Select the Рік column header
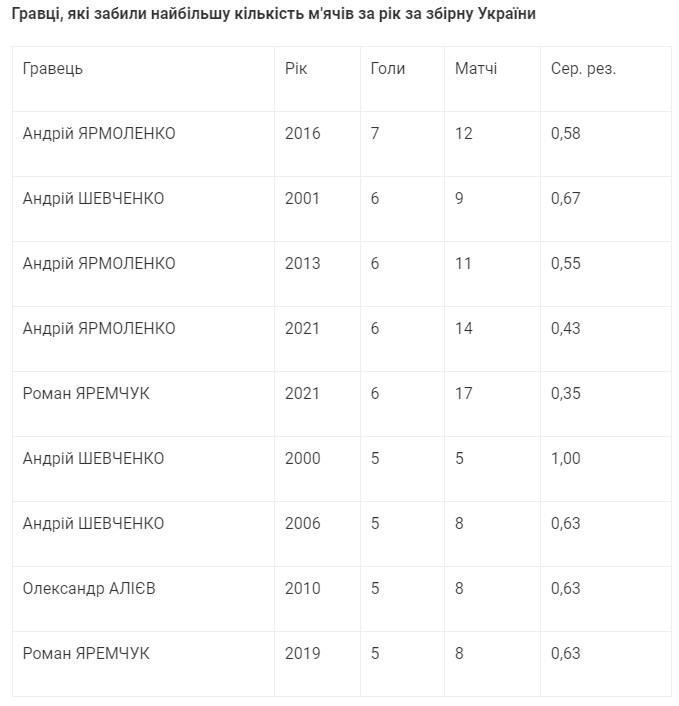 click(297, 69)
